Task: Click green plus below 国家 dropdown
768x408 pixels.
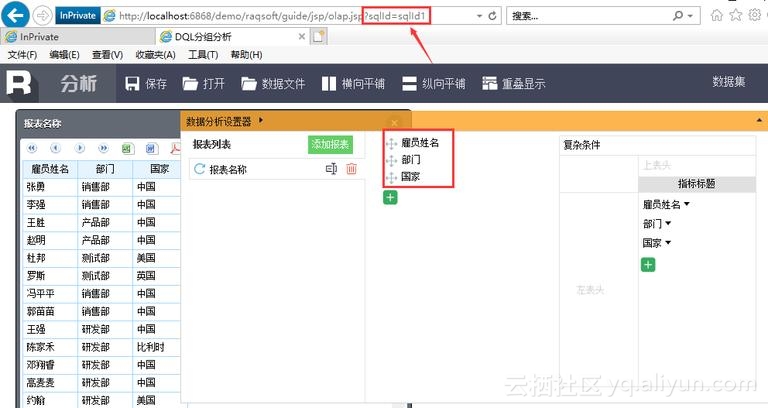Action: point(648,265)
